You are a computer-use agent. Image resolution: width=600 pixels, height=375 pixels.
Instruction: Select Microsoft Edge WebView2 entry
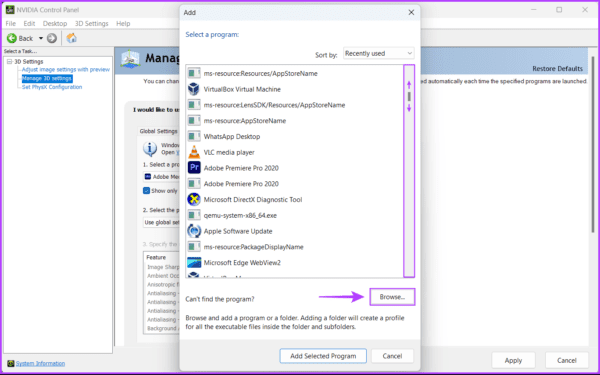pyautogui.click(x=295, y=262)
